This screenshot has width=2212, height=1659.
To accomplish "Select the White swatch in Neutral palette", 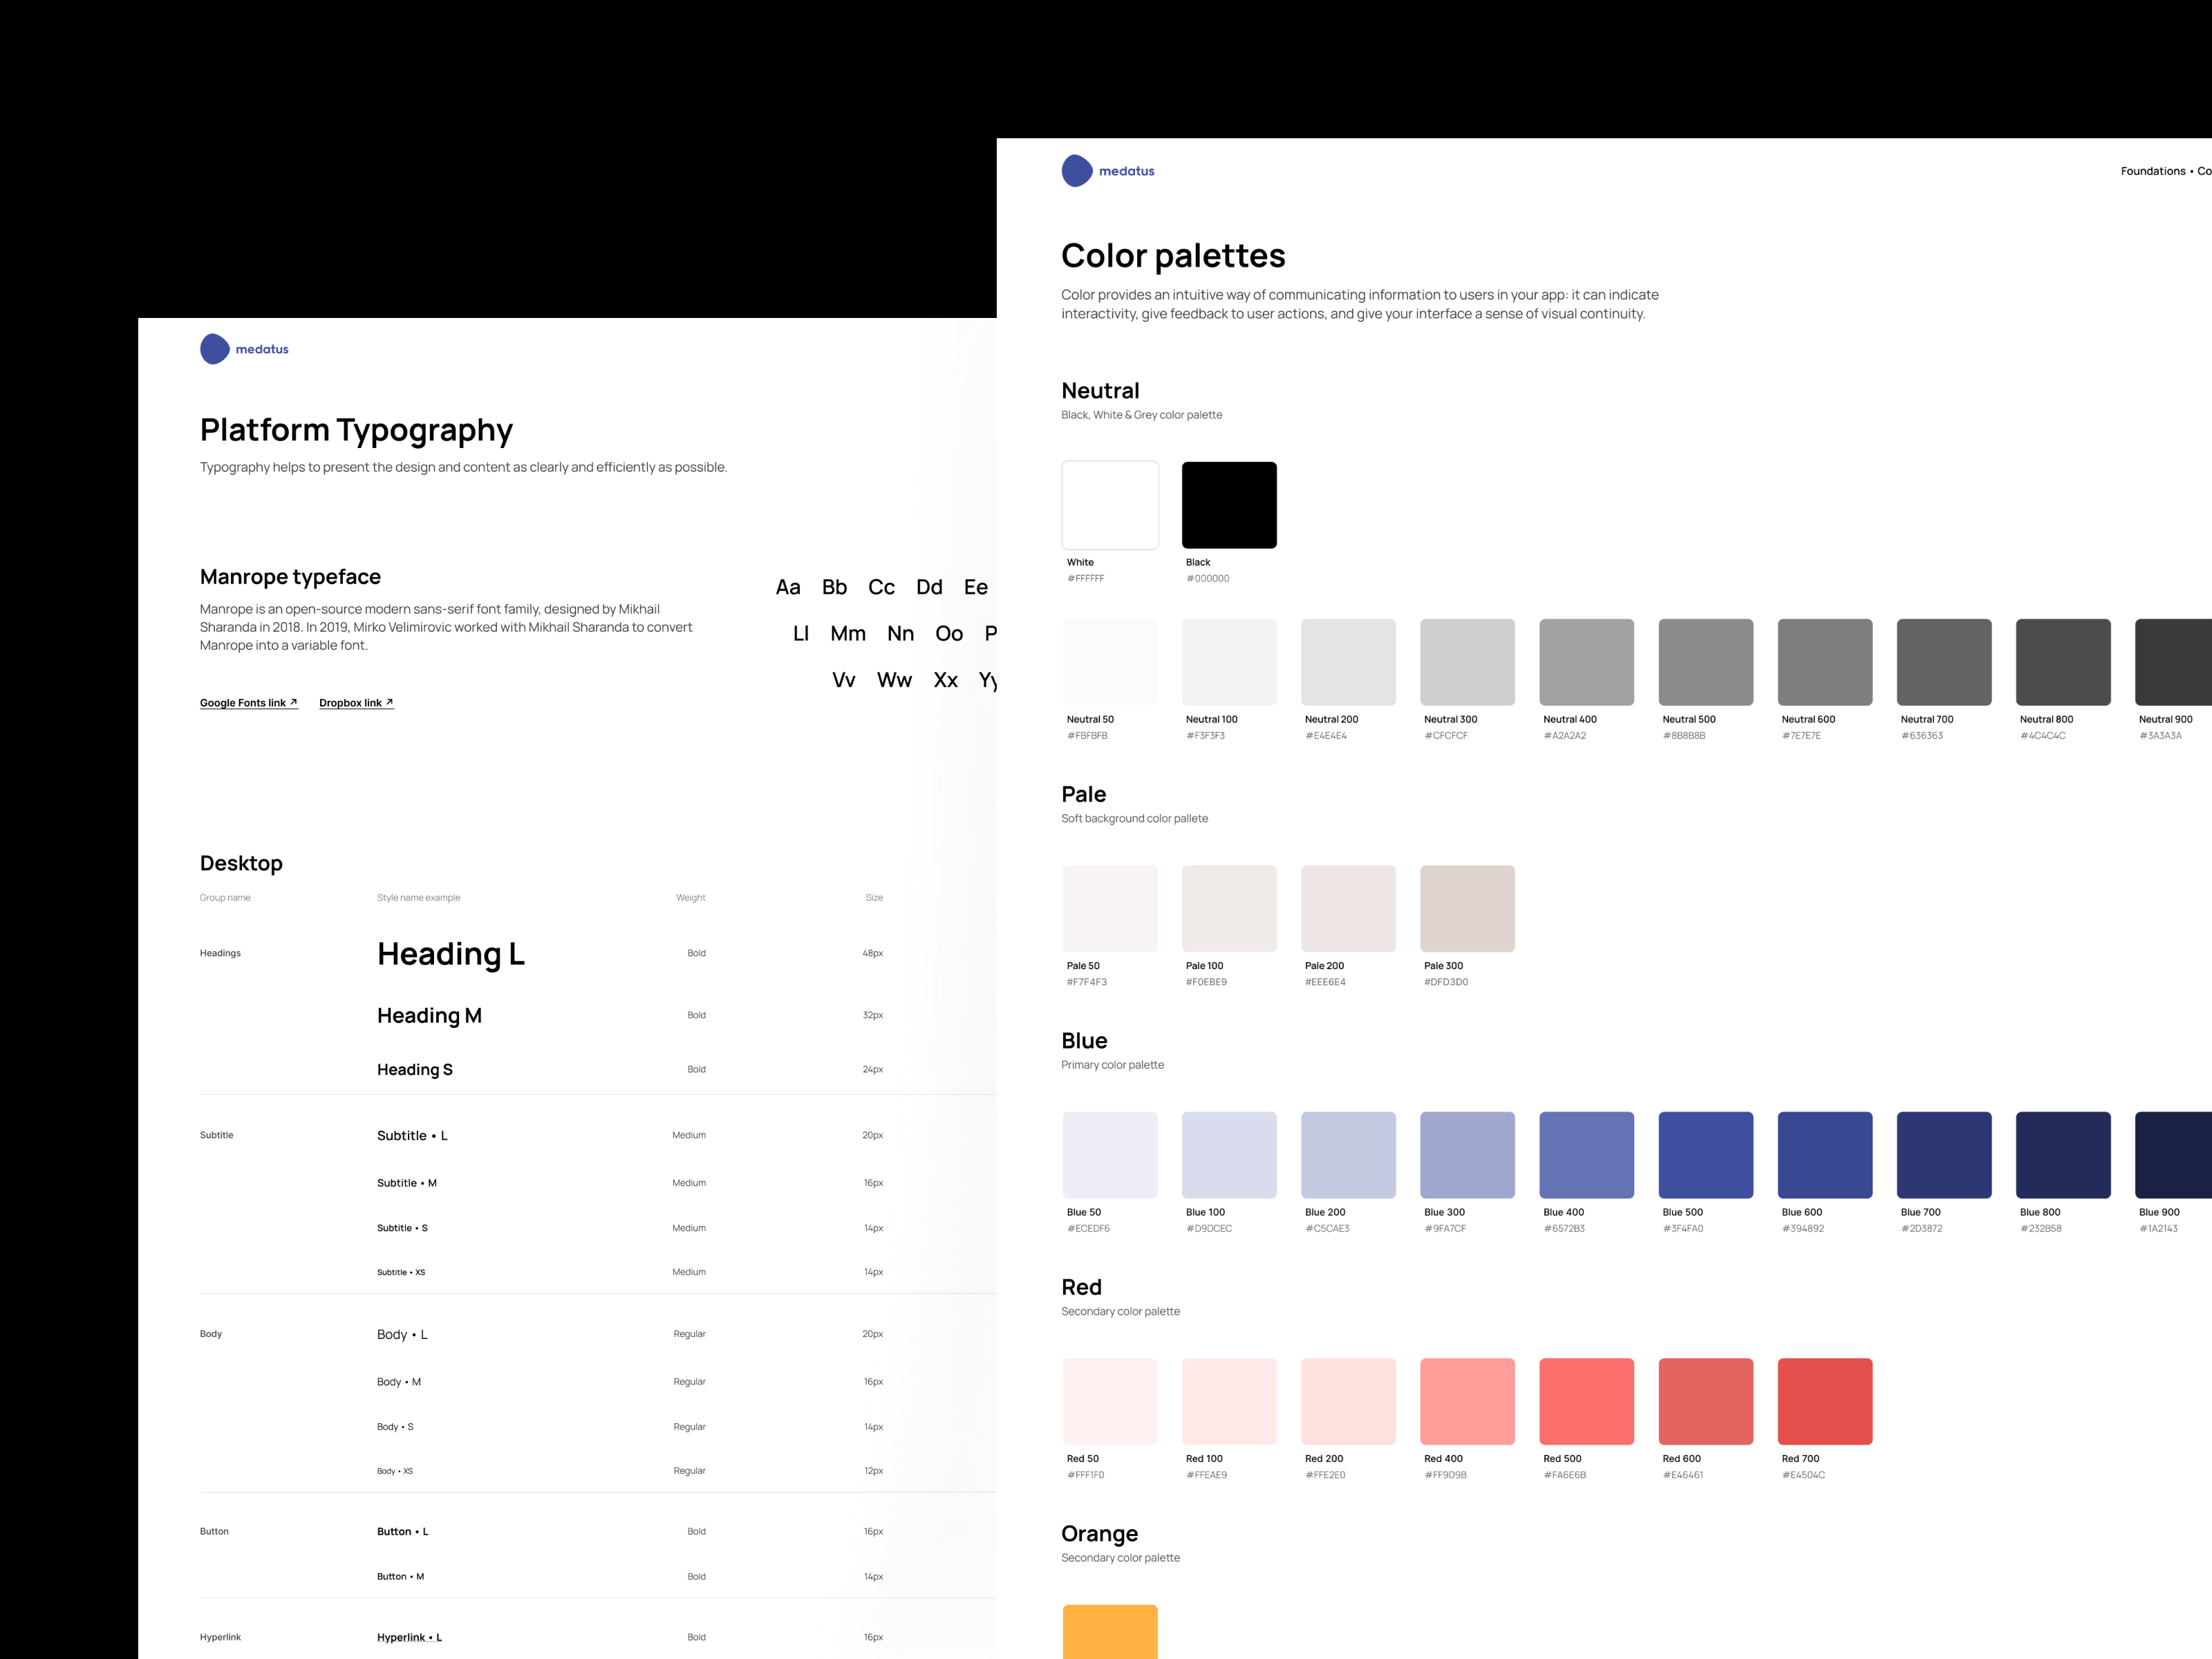I will coord(1110,504).
